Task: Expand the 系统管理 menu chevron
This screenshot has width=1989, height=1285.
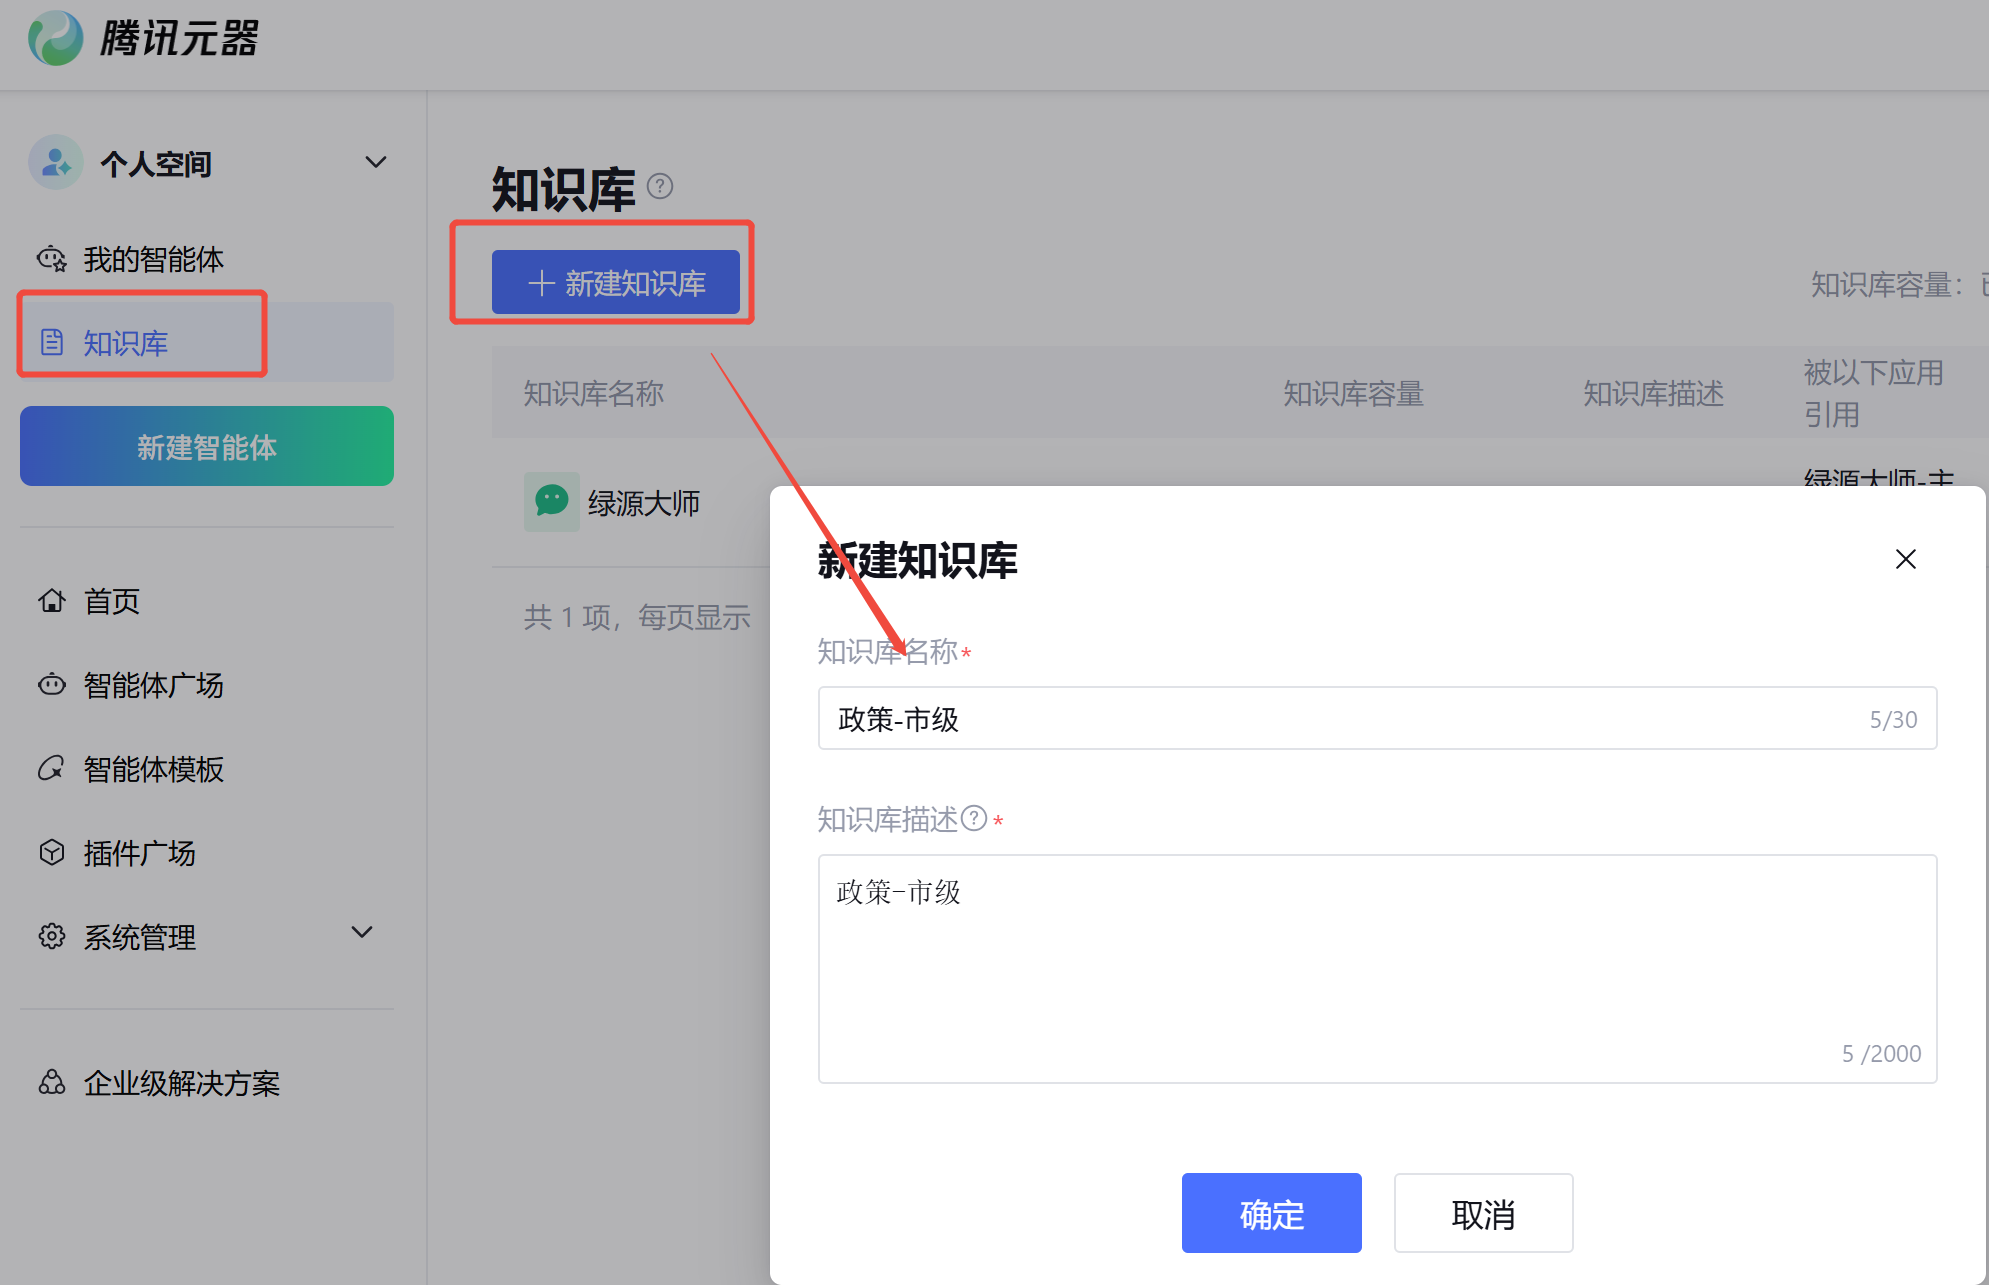Action: [x=362, y=933]
